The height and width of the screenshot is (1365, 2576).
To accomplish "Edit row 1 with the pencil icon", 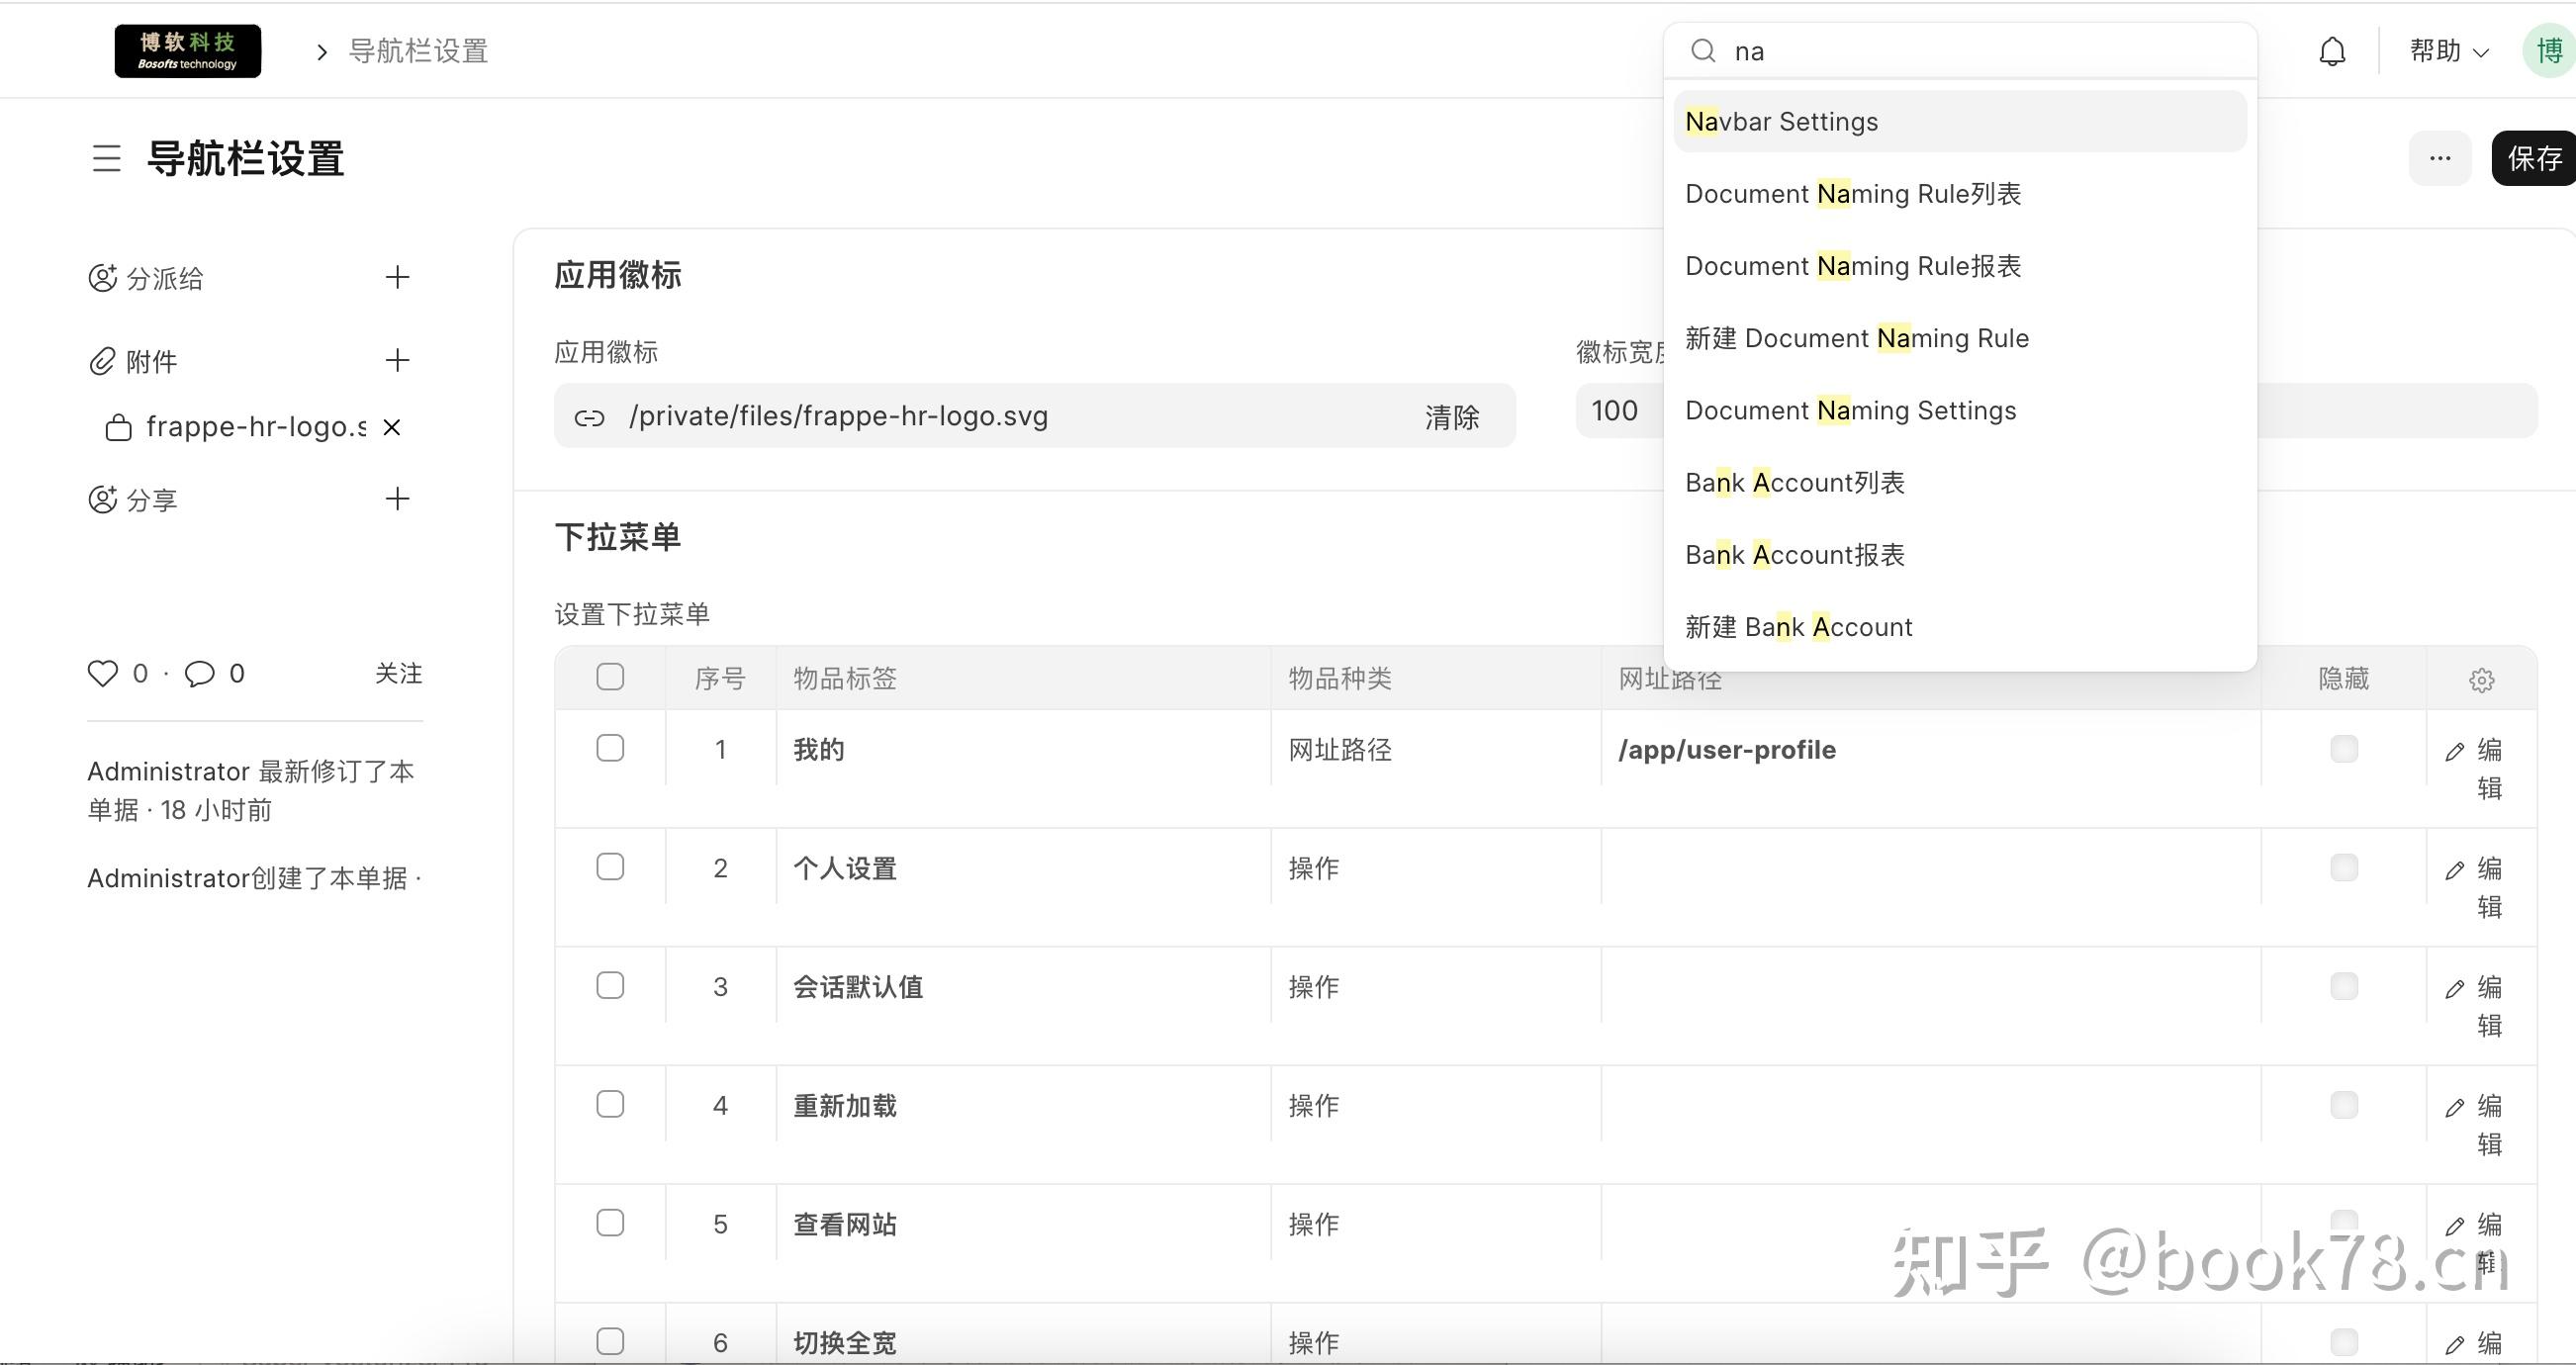I will coord(2455,752).
